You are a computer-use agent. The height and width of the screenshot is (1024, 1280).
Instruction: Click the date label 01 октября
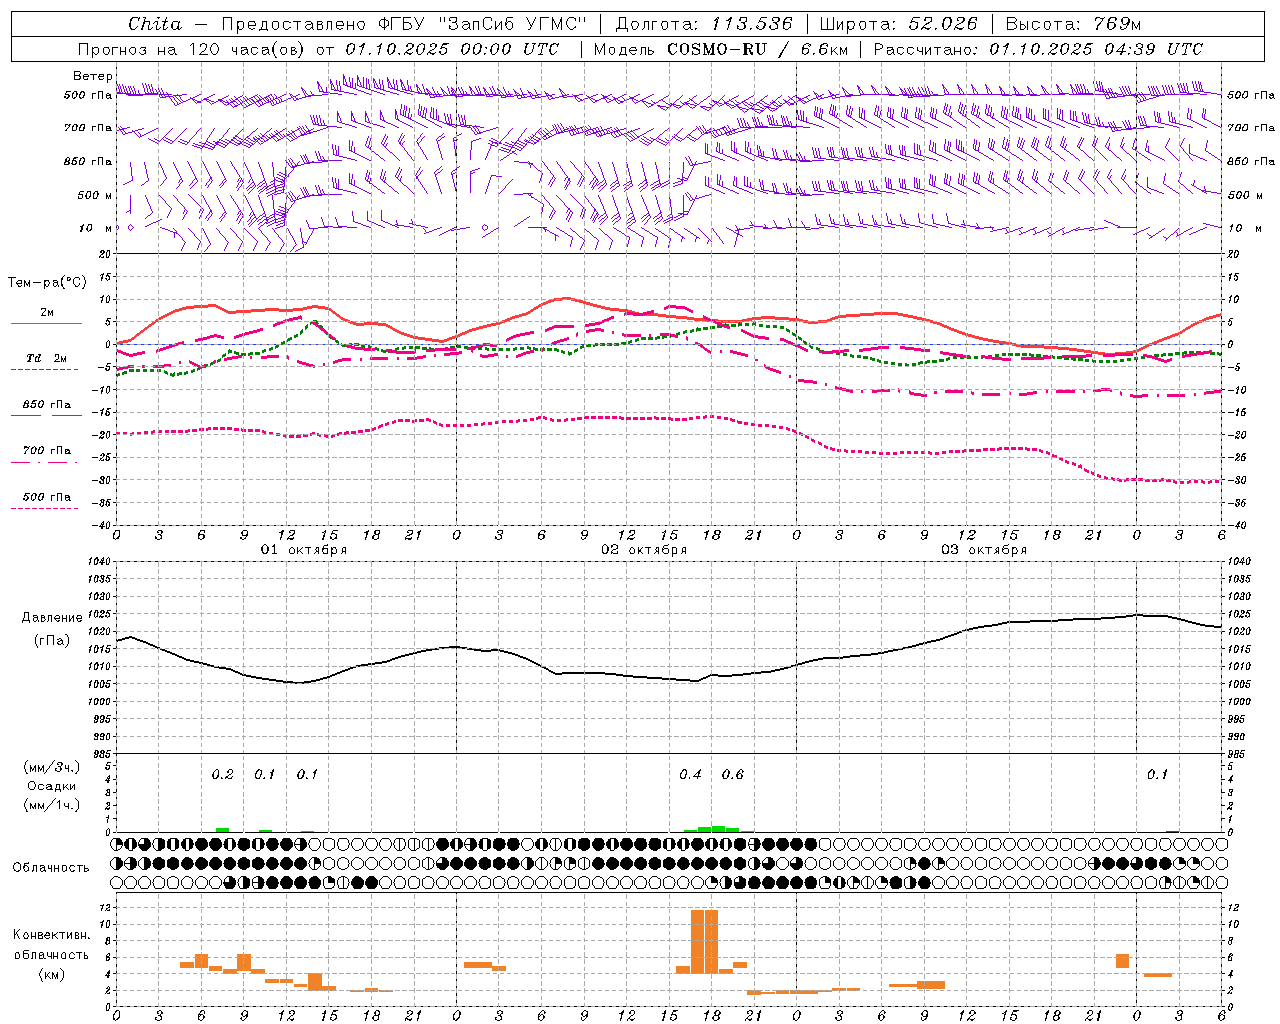[x=304, y=550]
